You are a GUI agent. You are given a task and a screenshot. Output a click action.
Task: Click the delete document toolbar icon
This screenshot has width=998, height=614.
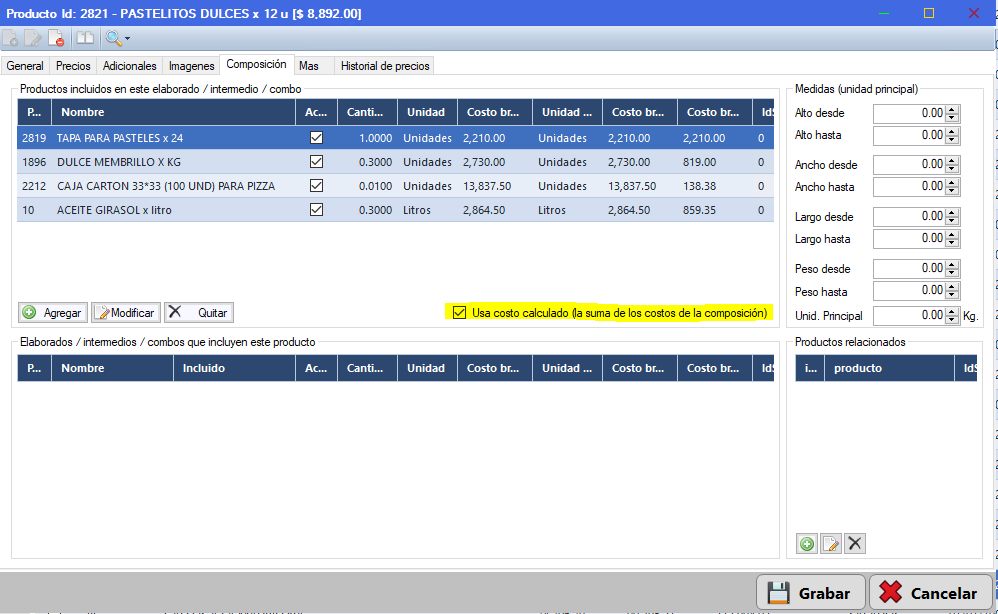coord(56,39)
